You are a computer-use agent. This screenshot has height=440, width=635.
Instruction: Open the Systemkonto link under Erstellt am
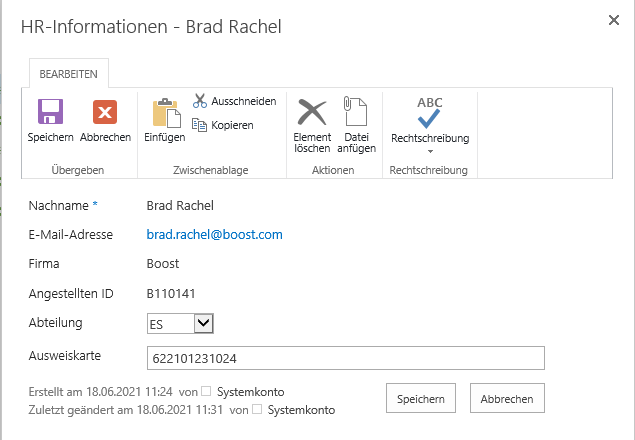tap(250, 392)
